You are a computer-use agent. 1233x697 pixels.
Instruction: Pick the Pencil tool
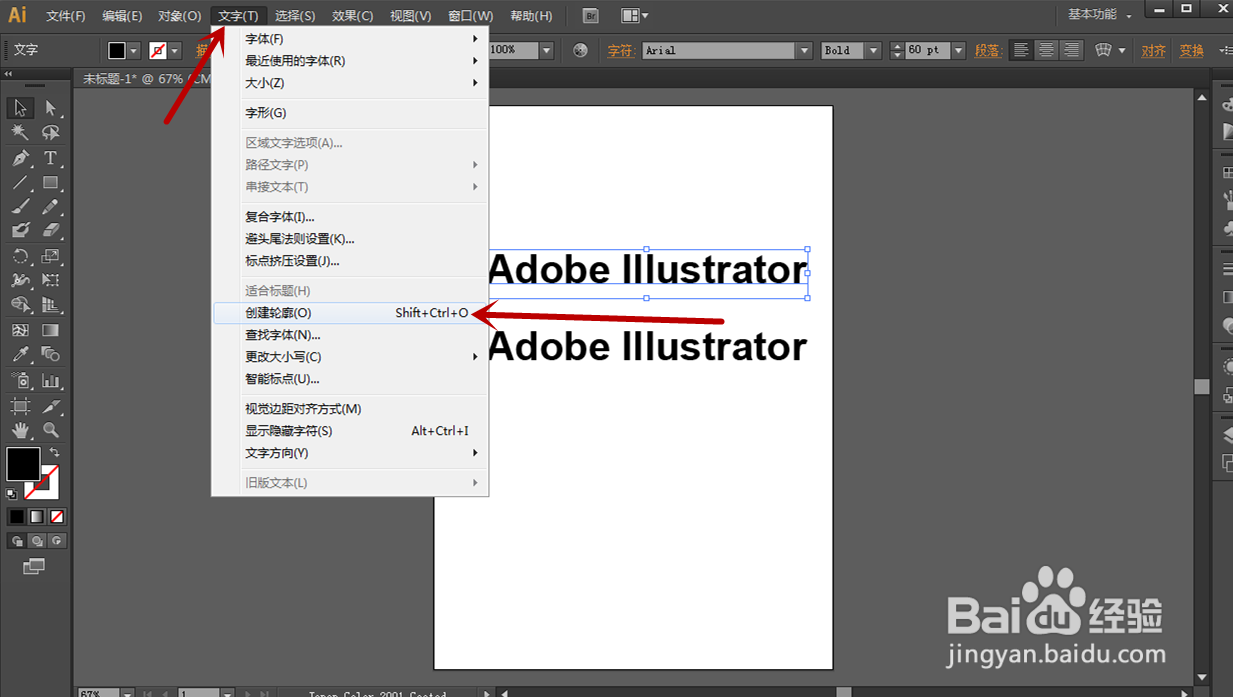click(51, 207)
